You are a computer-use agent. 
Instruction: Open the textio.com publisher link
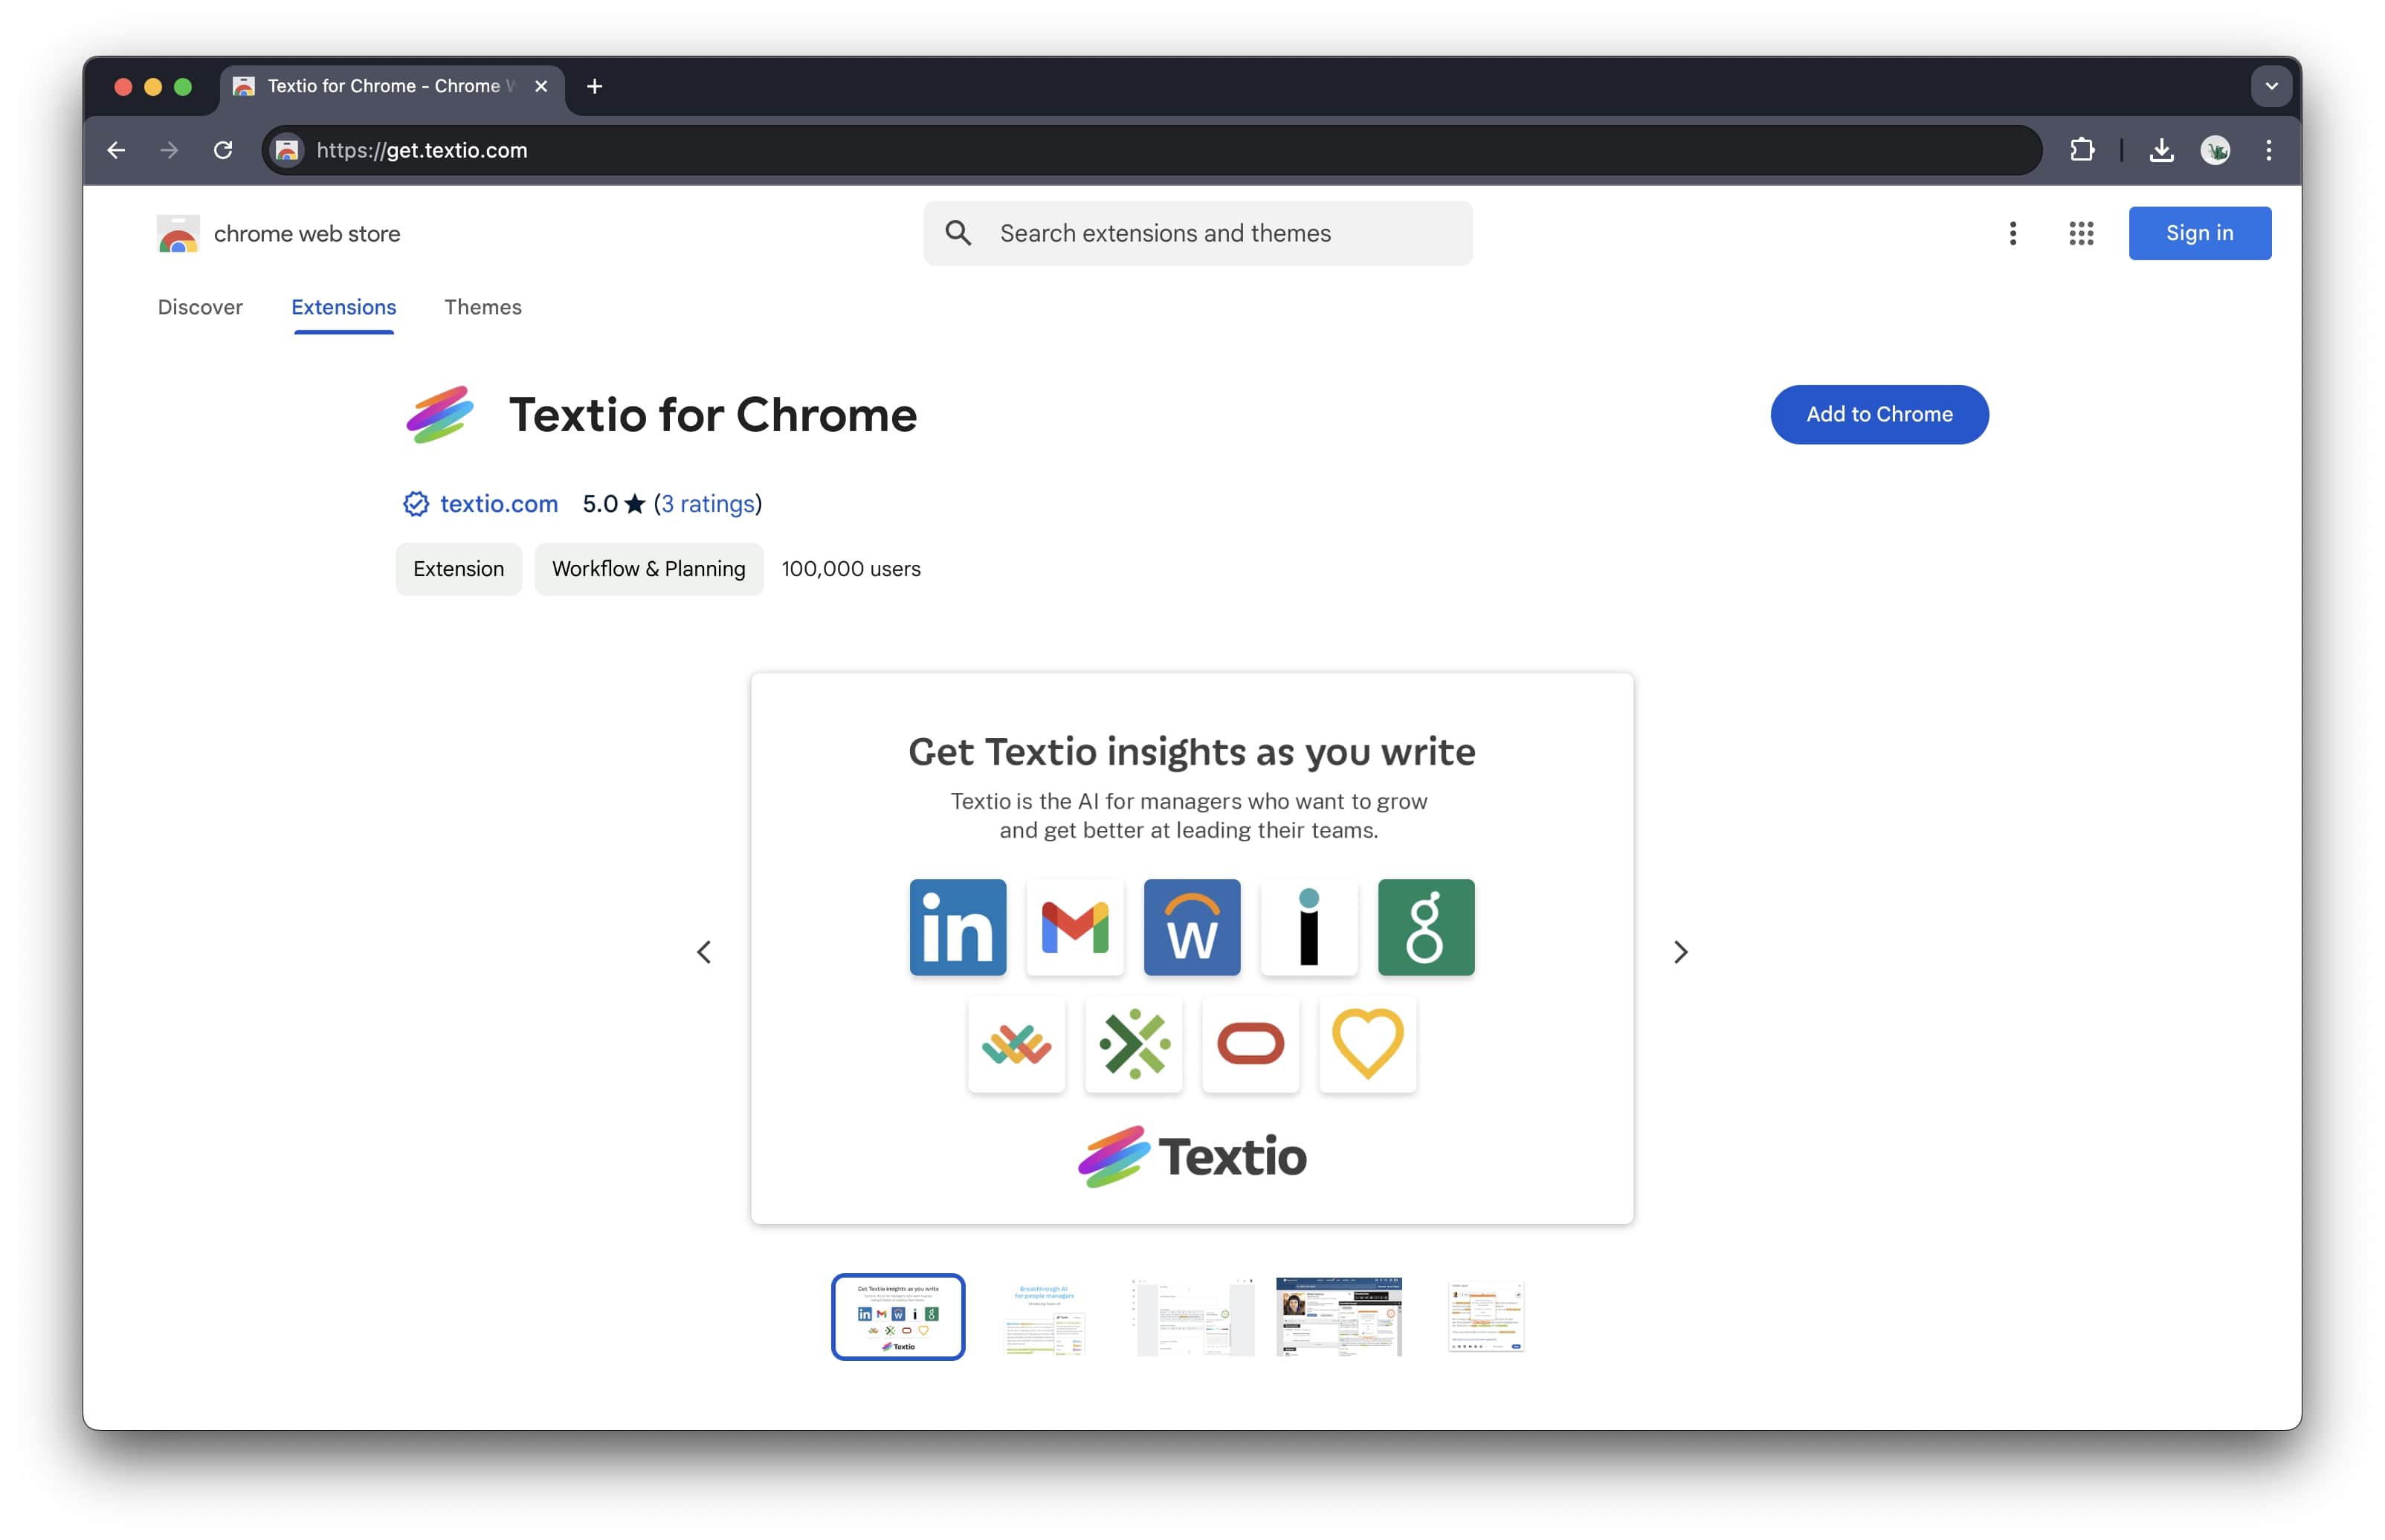499,504
